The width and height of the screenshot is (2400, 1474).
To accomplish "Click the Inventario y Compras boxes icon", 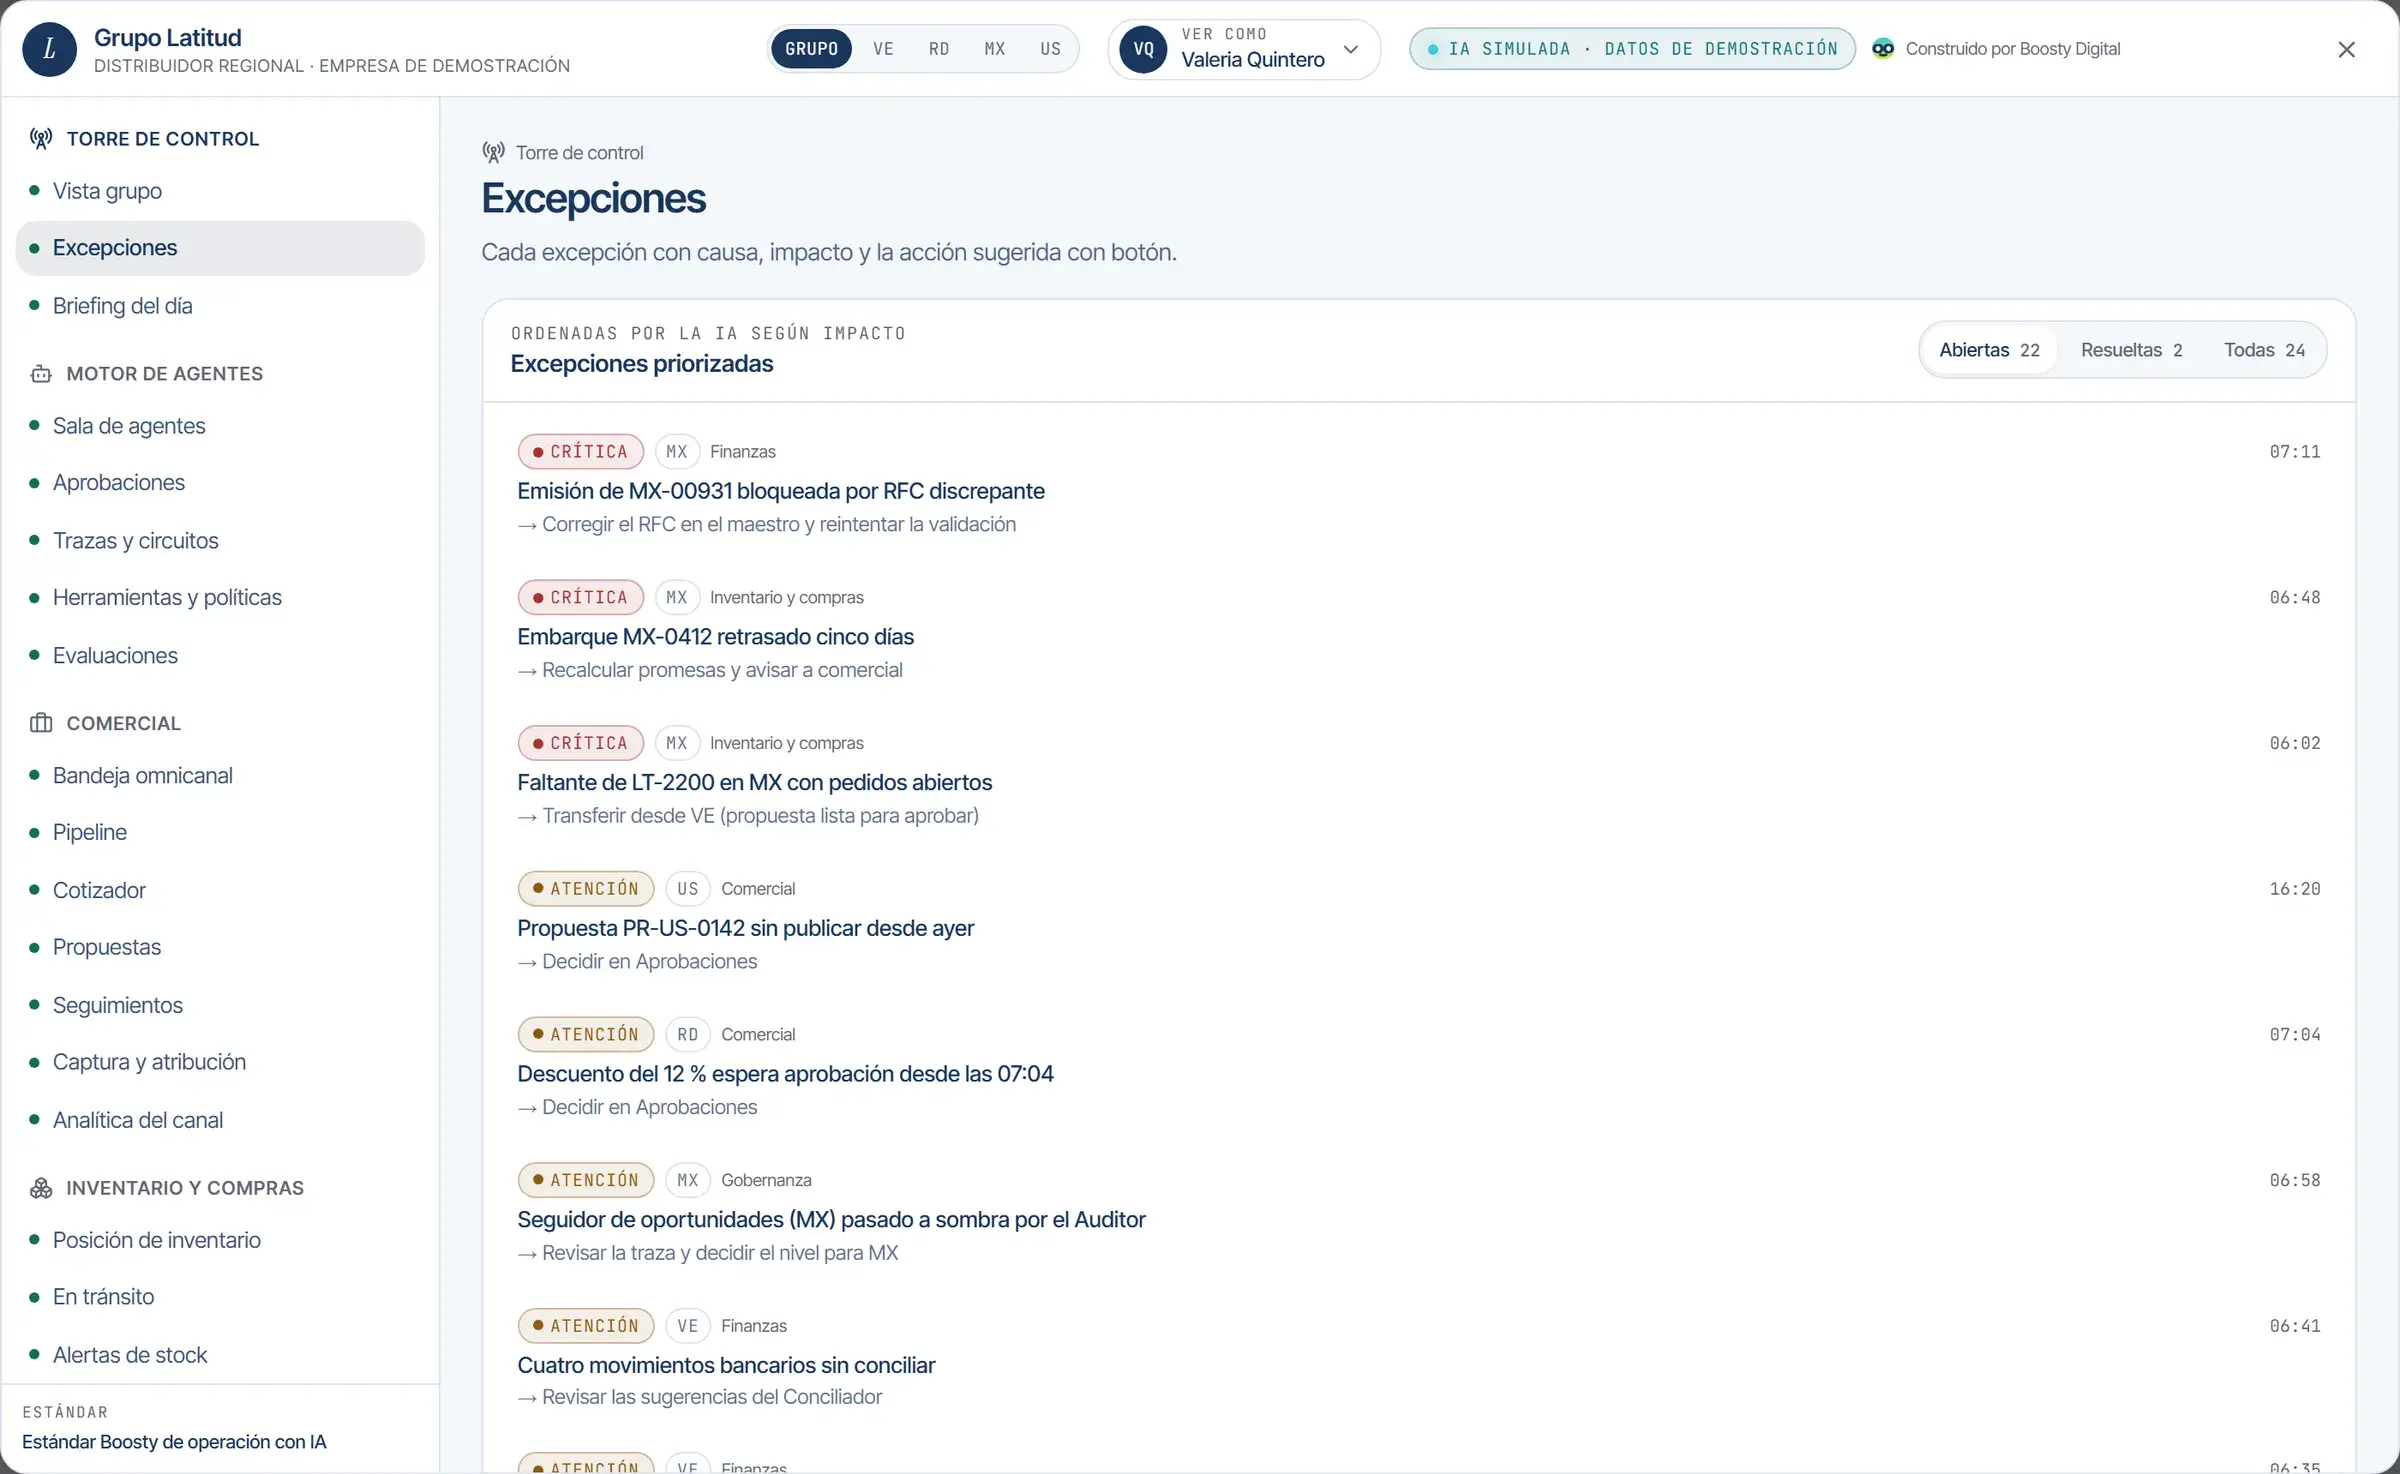I will click(41, 1188).
